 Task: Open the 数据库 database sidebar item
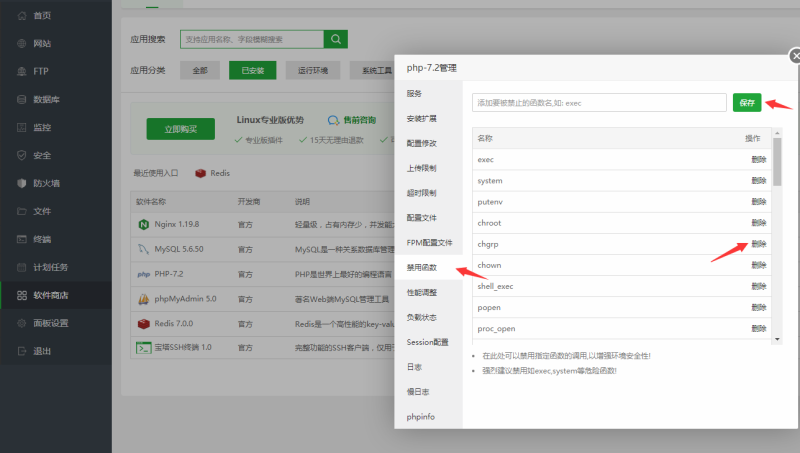coord(56,99)
